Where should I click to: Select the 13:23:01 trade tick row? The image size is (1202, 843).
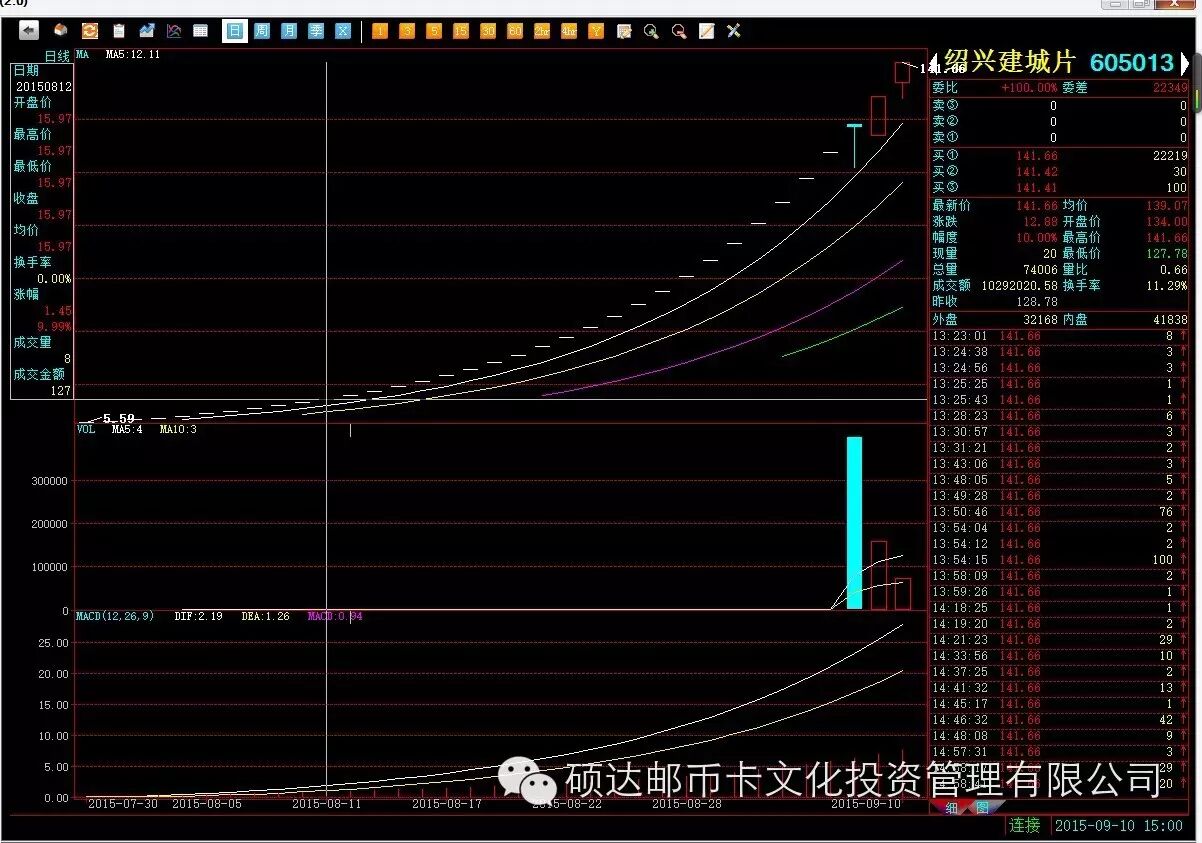1060,336
